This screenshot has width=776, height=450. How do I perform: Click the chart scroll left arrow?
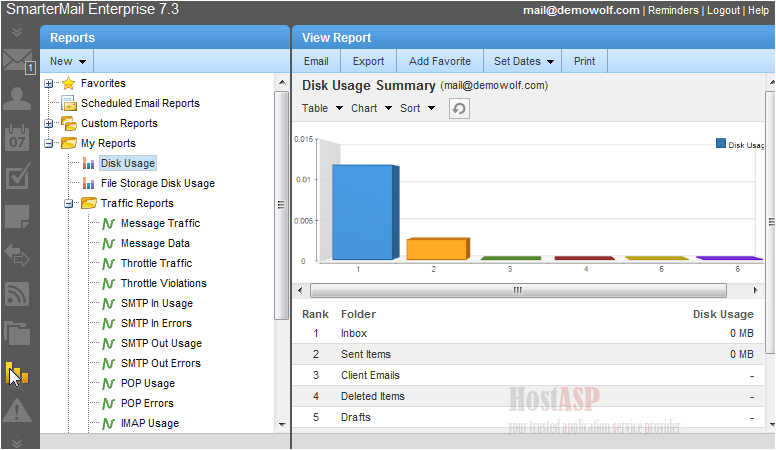(x=300, y=290)
